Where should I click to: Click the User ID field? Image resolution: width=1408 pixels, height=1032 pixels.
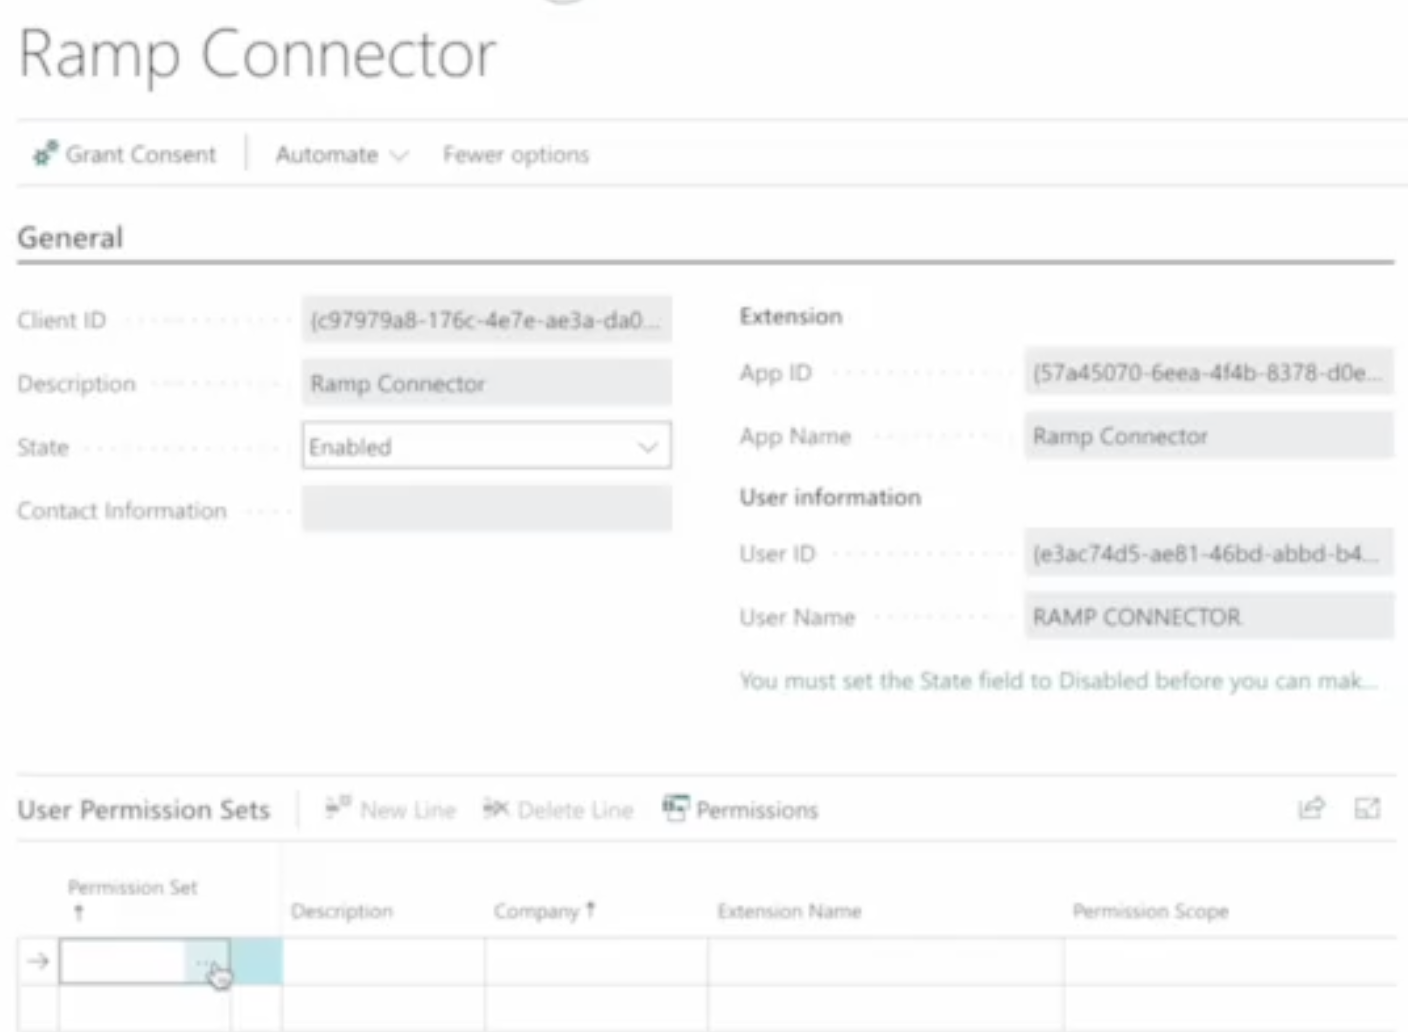pos(1208,553)
